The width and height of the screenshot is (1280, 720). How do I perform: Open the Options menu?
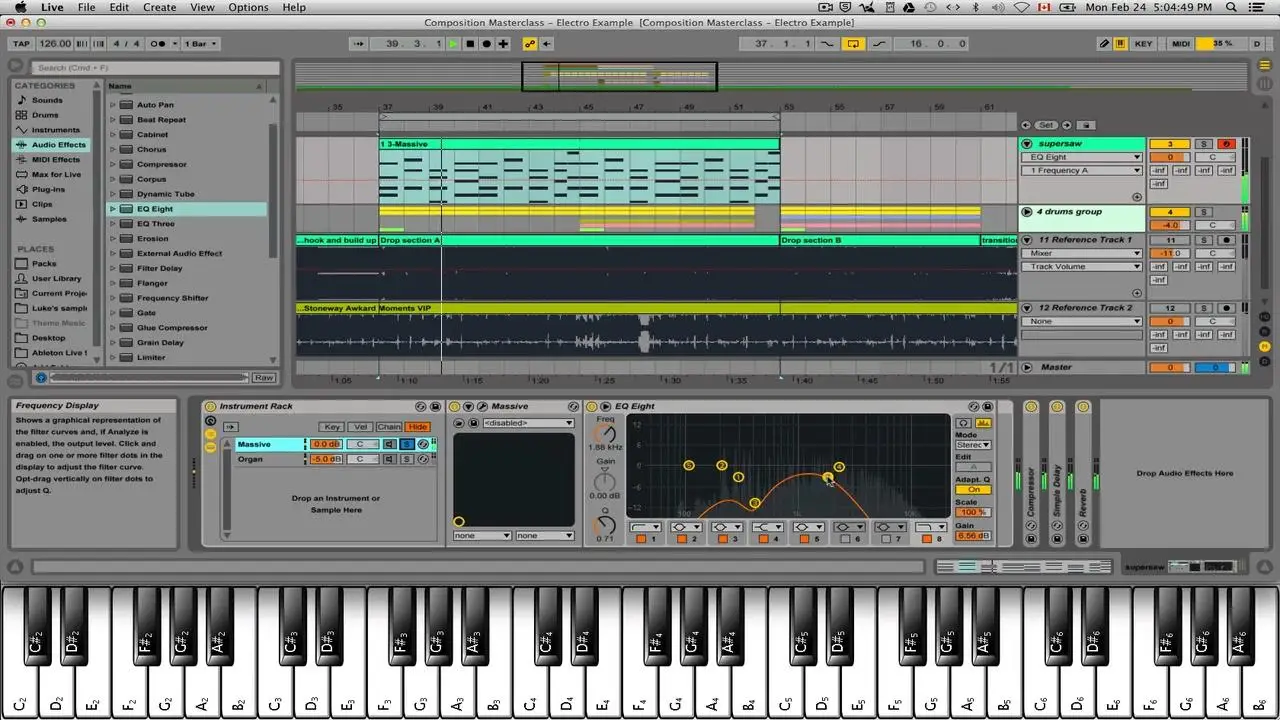[248, 7]
